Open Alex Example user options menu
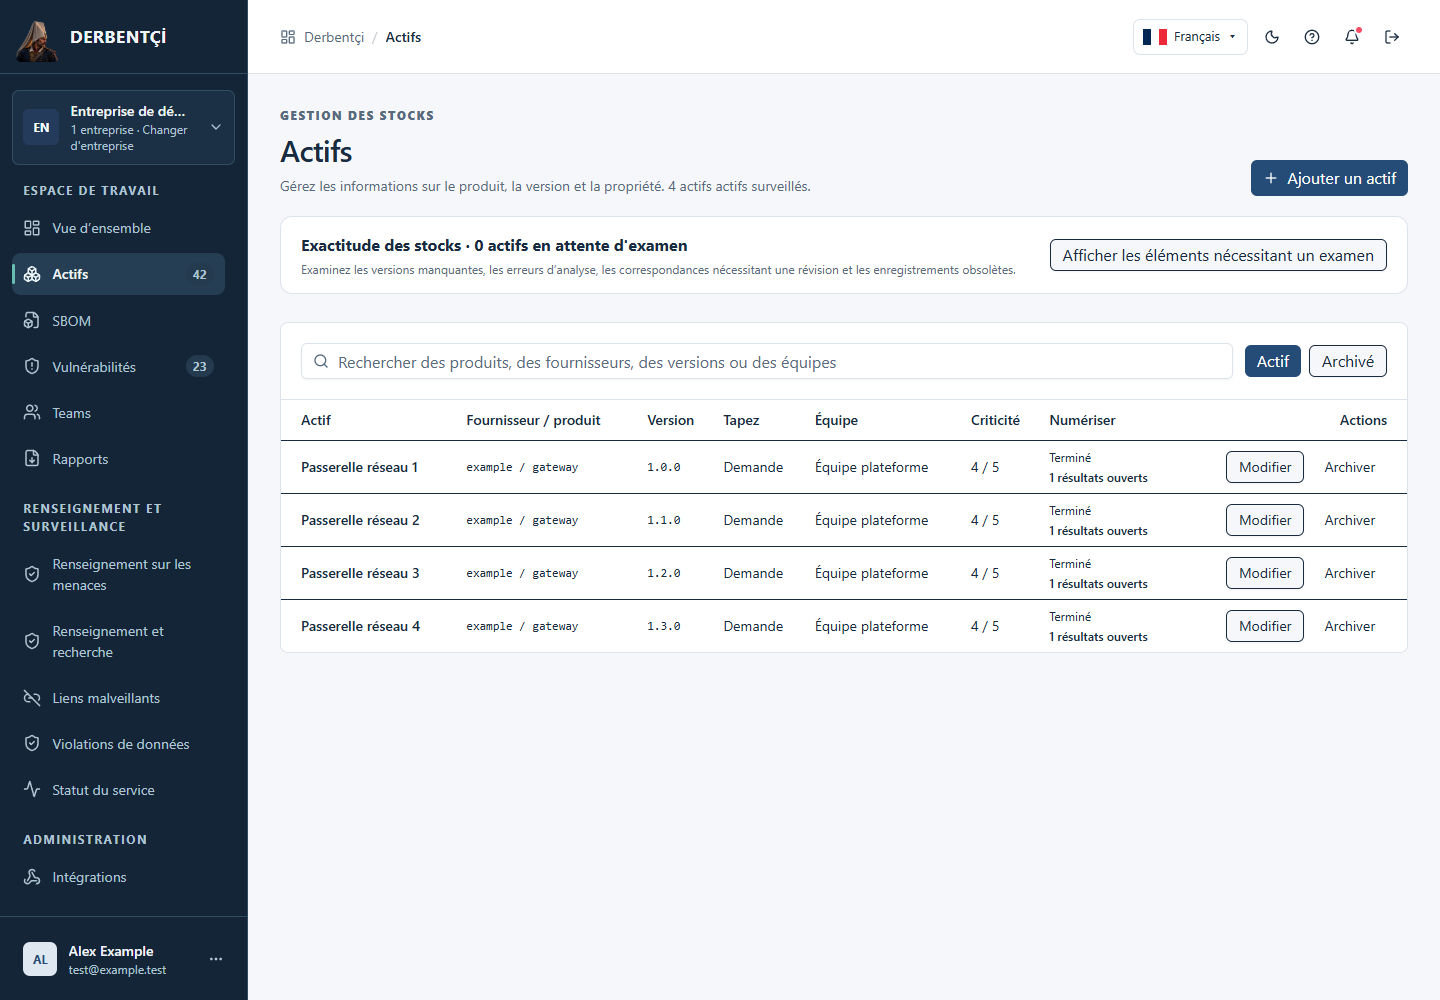 point(216,959)
